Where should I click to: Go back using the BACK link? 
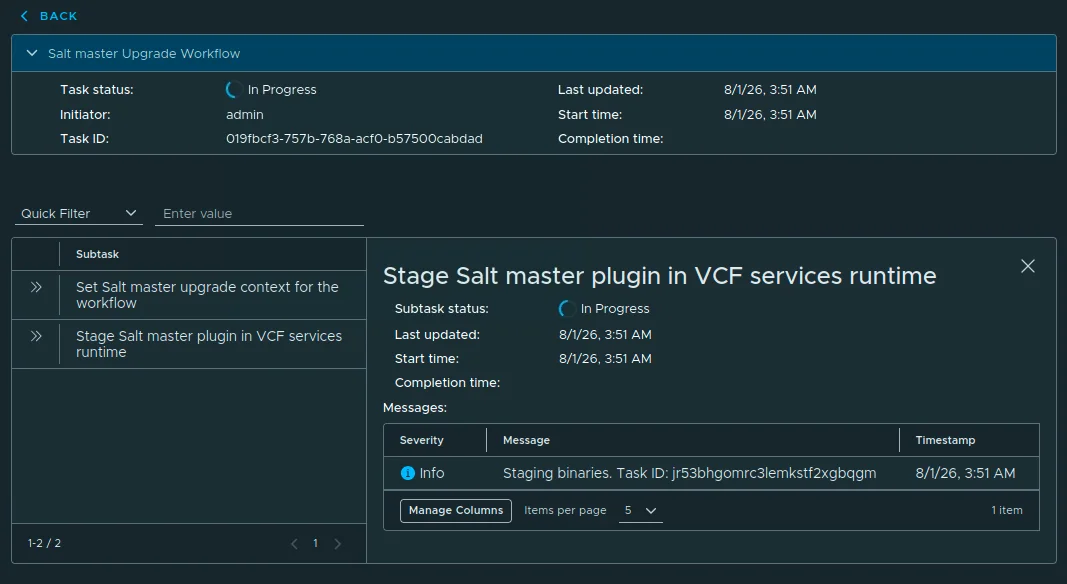coord(49,16)
